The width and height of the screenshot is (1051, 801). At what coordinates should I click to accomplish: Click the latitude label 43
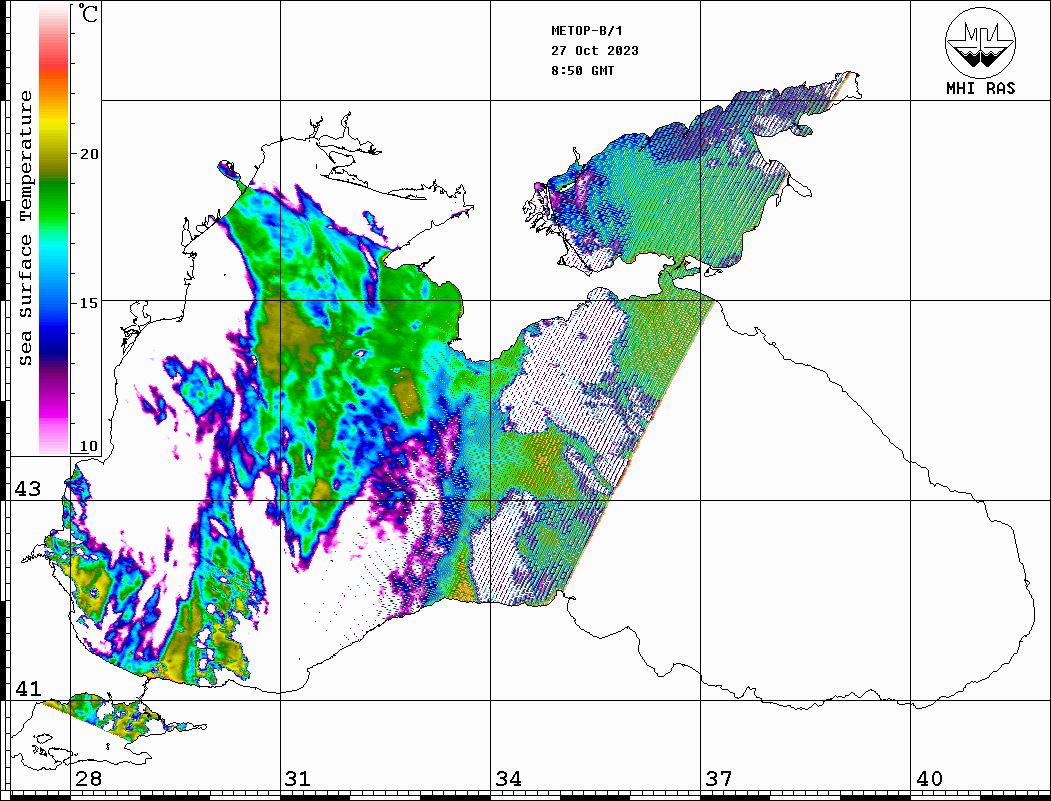[28, 489]
